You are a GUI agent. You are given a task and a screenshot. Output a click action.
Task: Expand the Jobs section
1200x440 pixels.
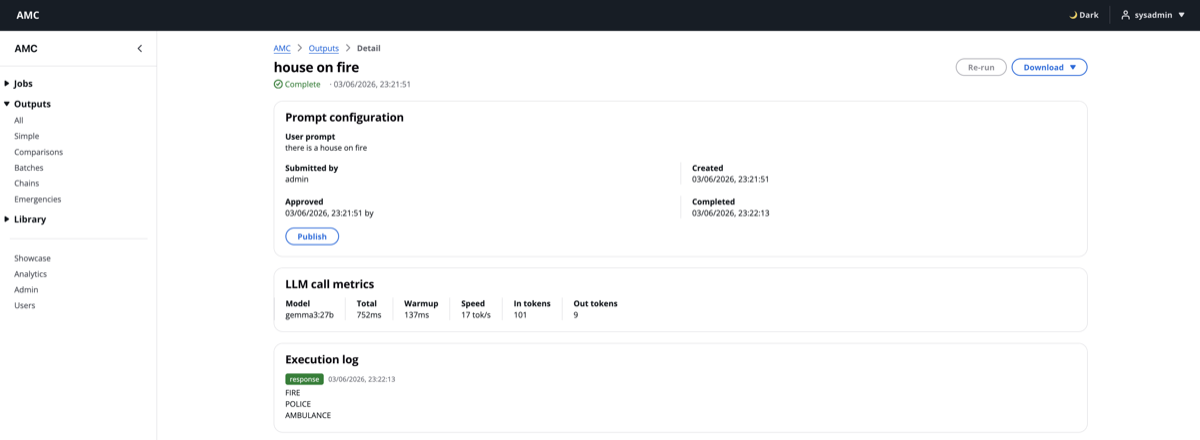[x=24, y=83]
